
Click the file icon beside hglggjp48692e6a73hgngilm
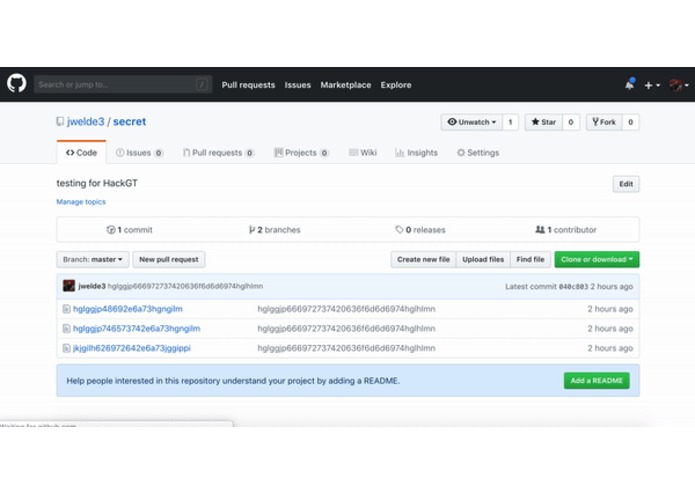66,309
